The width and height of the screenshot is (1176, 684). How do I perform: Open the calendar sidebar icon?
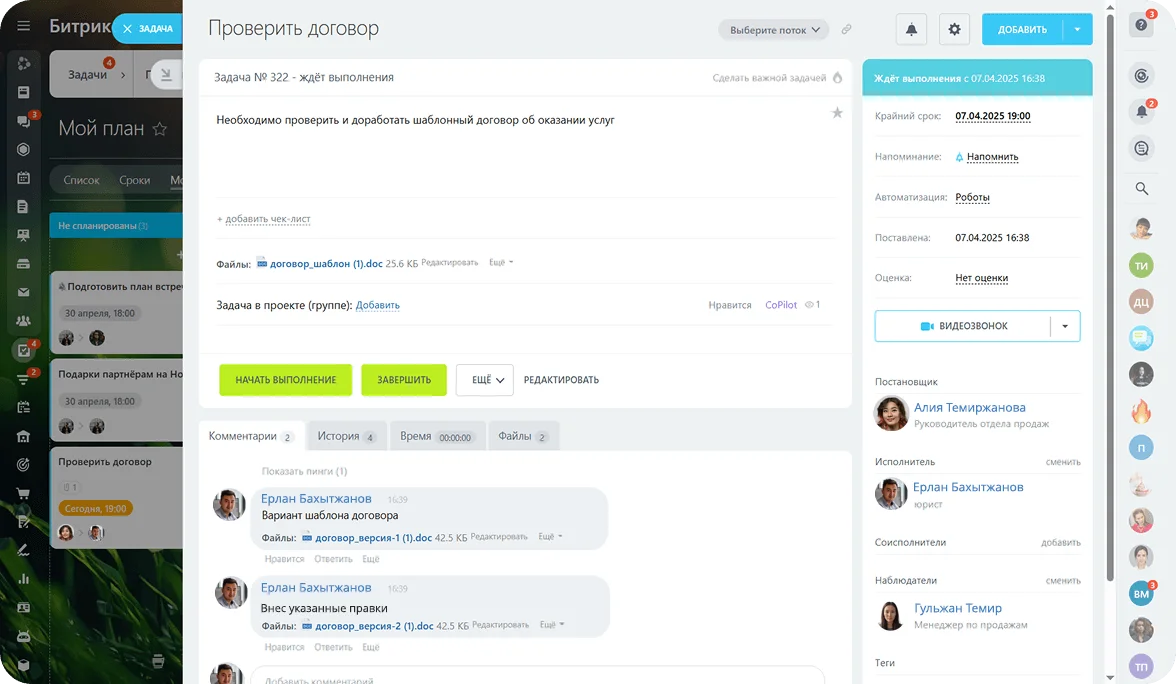coord(23,178)
